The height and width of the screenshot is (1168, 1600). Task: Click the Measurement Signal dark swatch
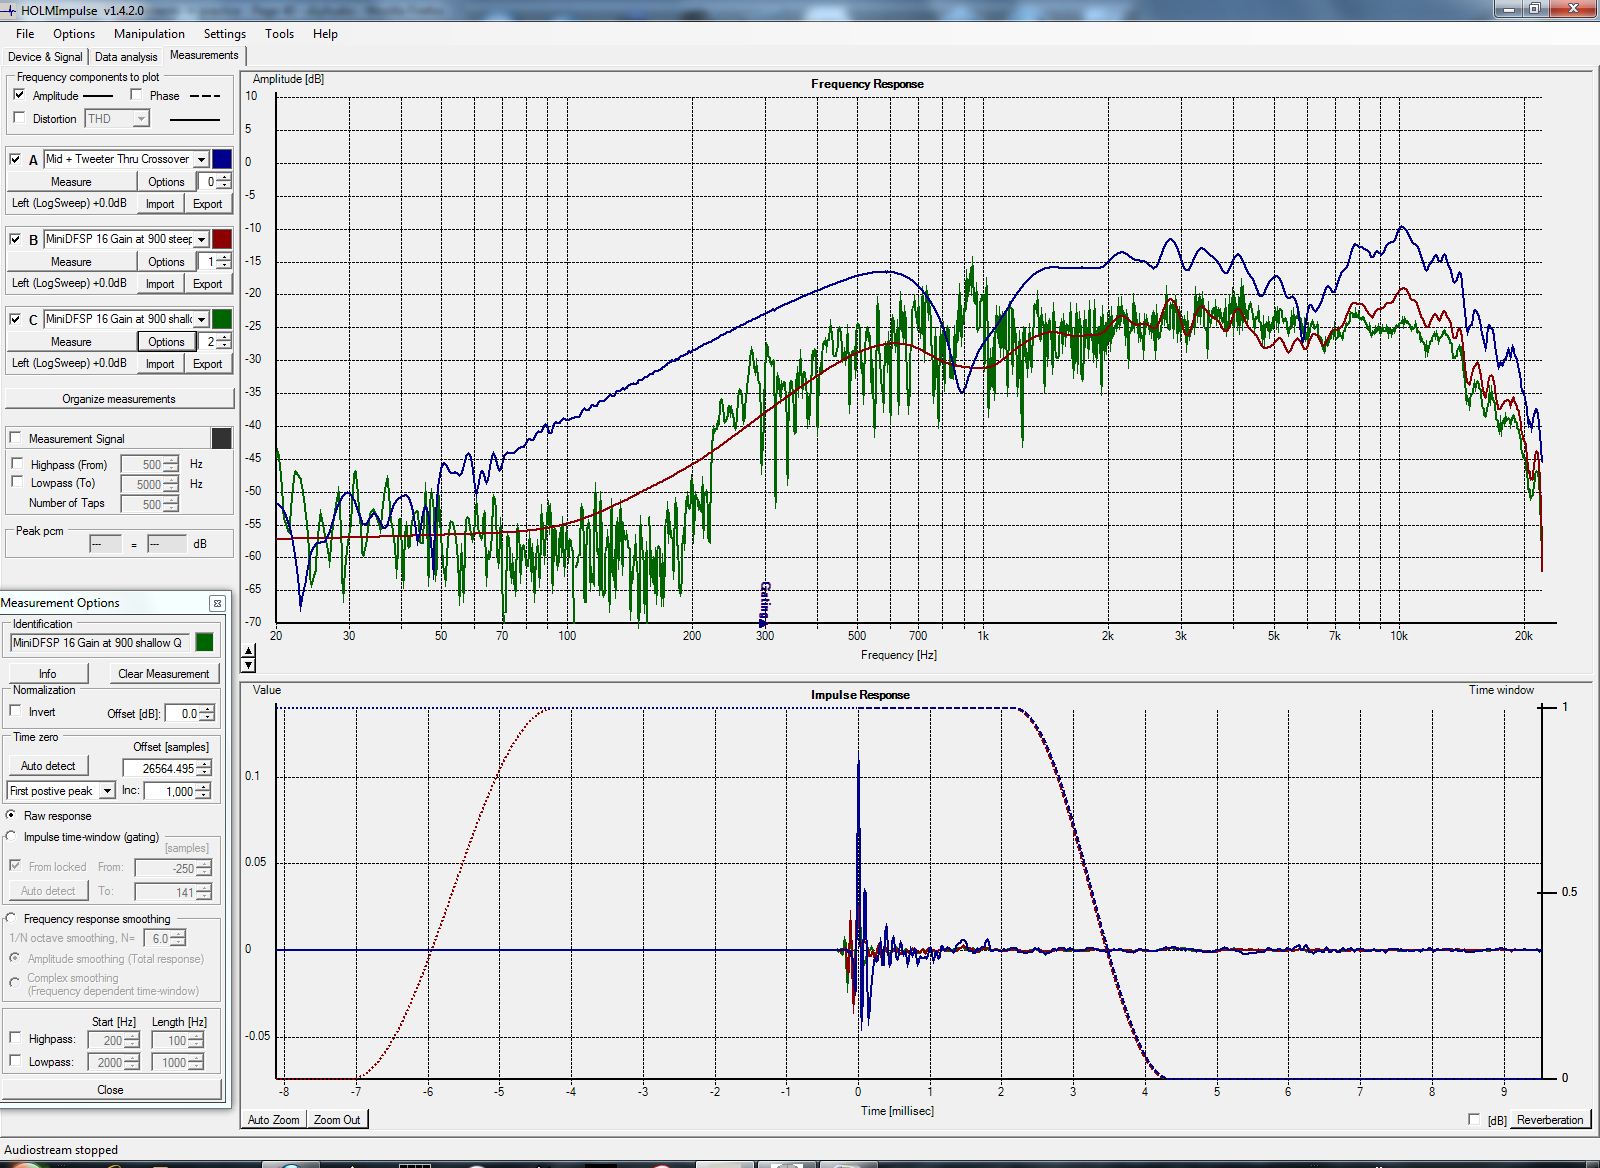(222, 438)
